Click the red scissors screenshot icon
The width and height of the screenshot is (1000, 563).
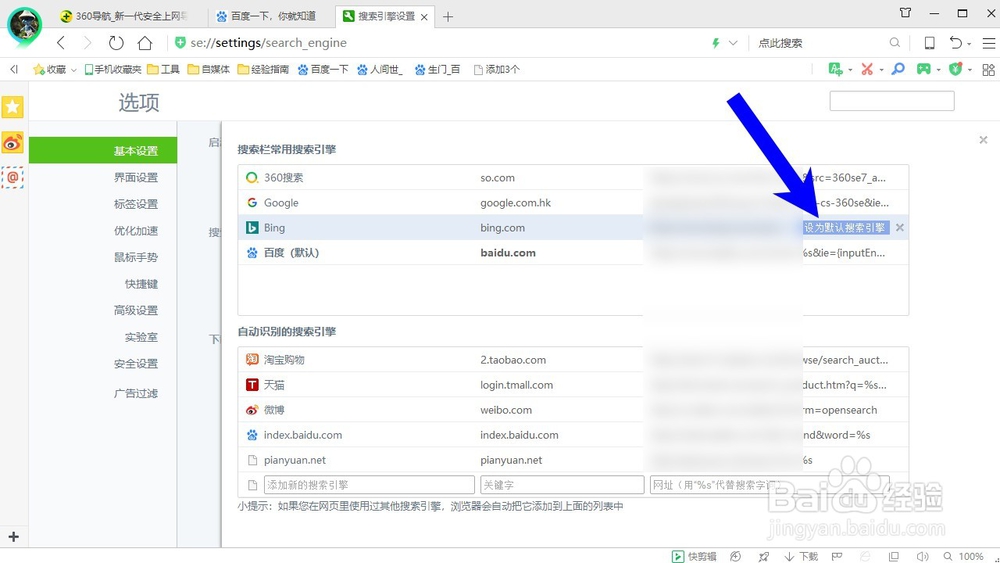pos(867,69)
